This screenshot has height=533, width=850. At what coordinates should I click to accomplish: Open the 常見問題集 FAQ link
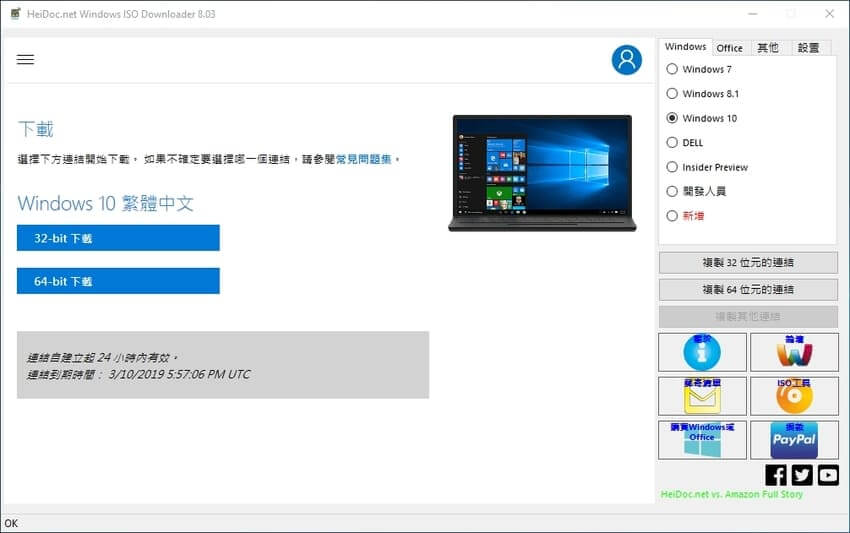pos(363,159)
